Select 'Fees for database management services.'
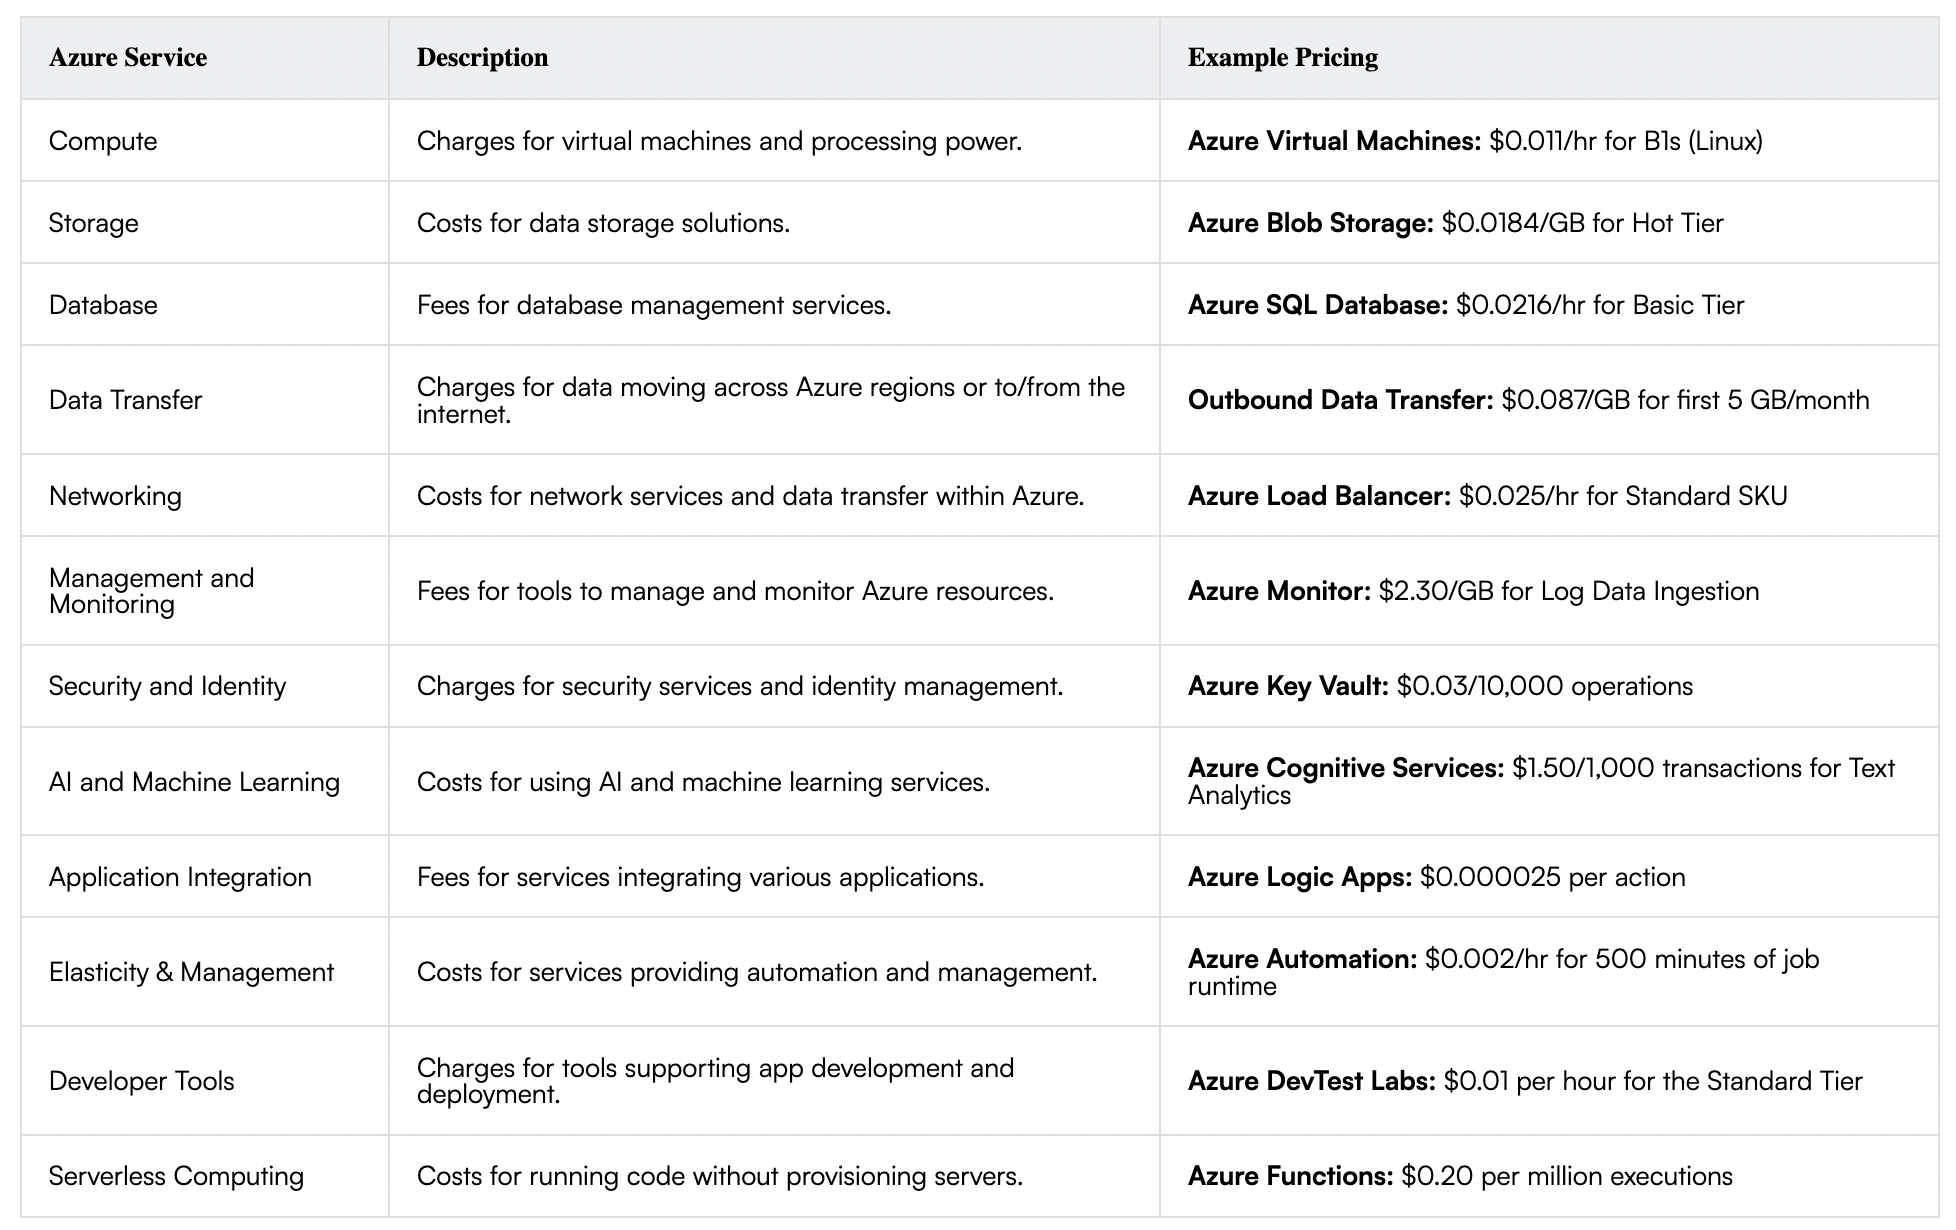The width and height of the screenshot is (1956, 1230). coord(654,305)
